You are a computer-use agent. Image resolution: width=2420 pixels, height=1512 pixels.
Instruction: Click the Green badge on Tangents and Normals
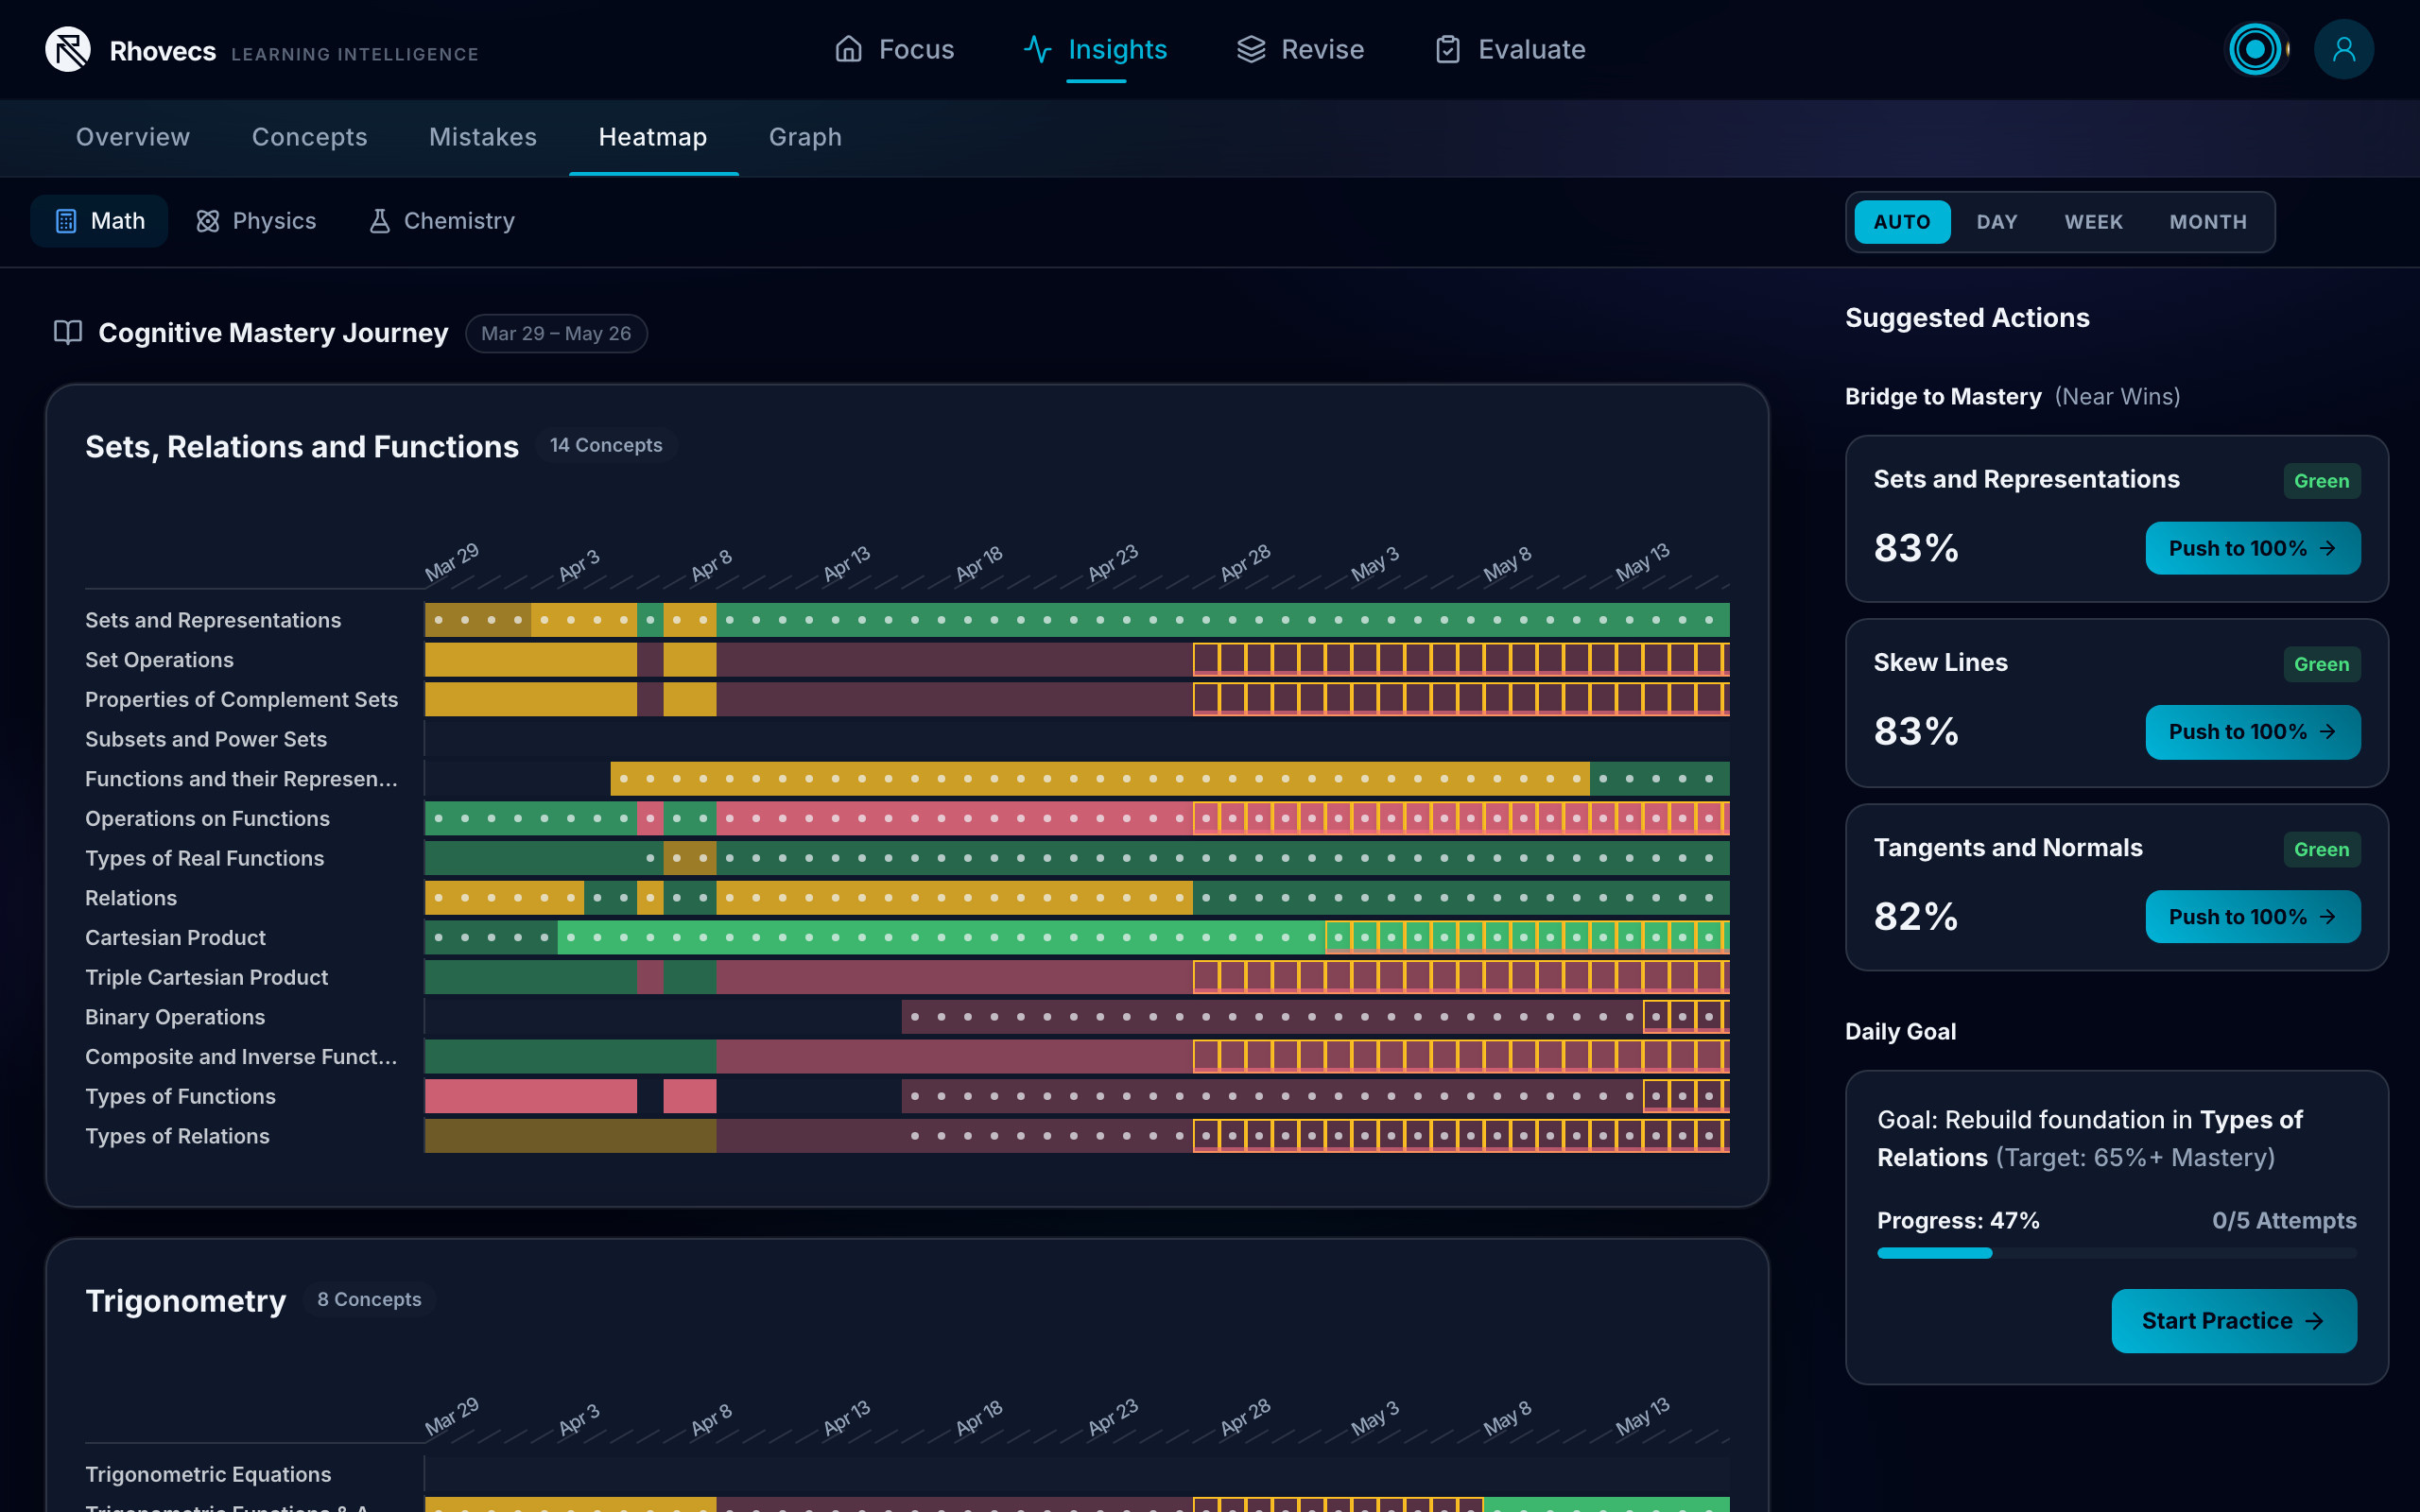(x=2321, y=849)
